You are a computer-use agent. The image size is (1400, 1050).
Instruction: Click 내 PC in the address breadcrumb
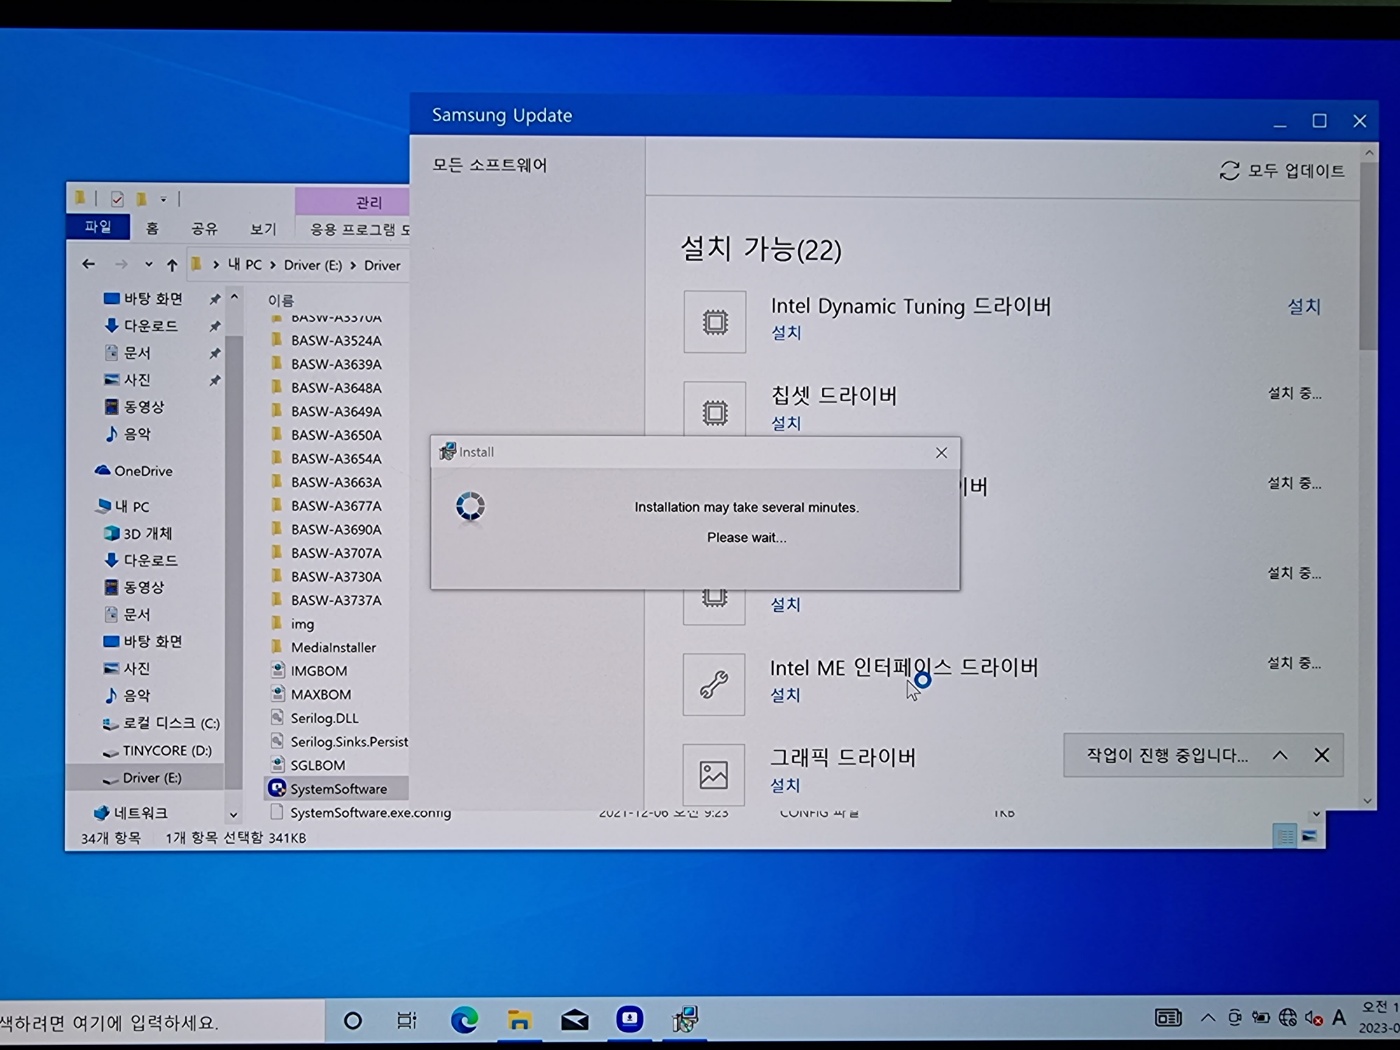[244, 265]
